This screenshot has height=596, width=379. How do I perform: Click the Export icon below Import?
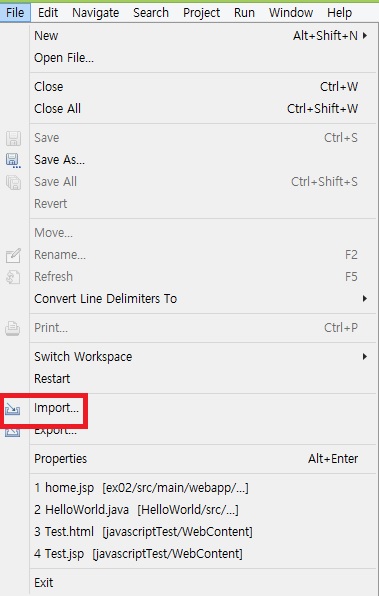pyautogui.click(x=13, y=432)
